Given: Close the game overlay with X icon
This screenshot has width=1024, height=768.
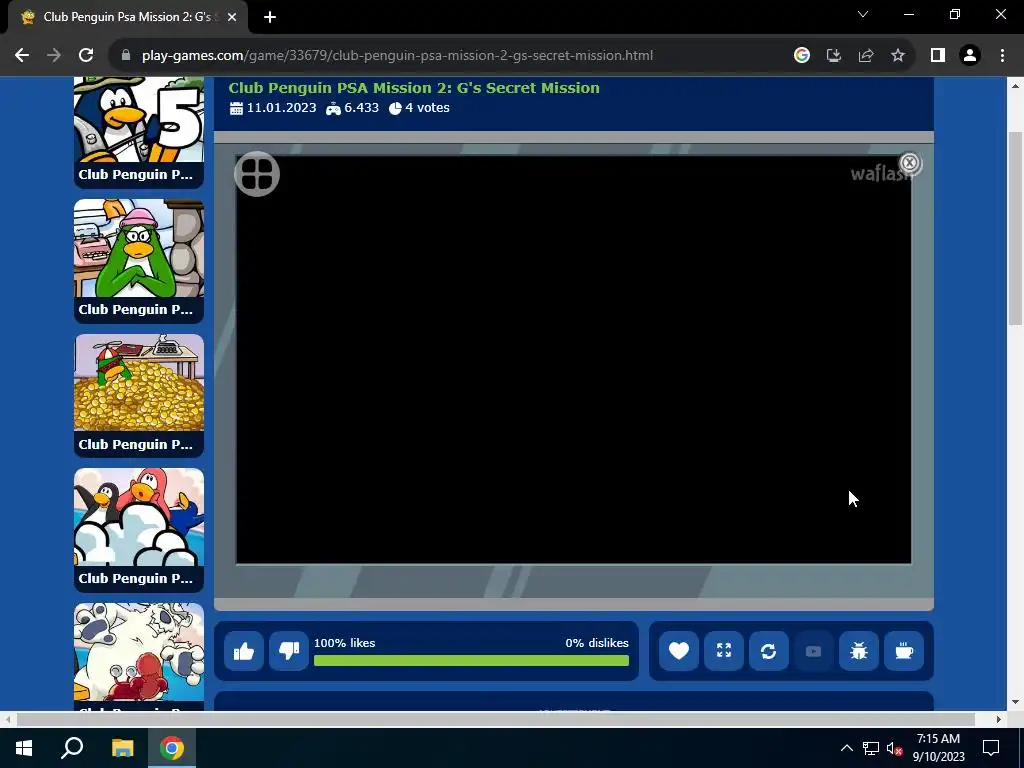Looking at the screenshot, I should pyautogui.click(x=910, y=163).
